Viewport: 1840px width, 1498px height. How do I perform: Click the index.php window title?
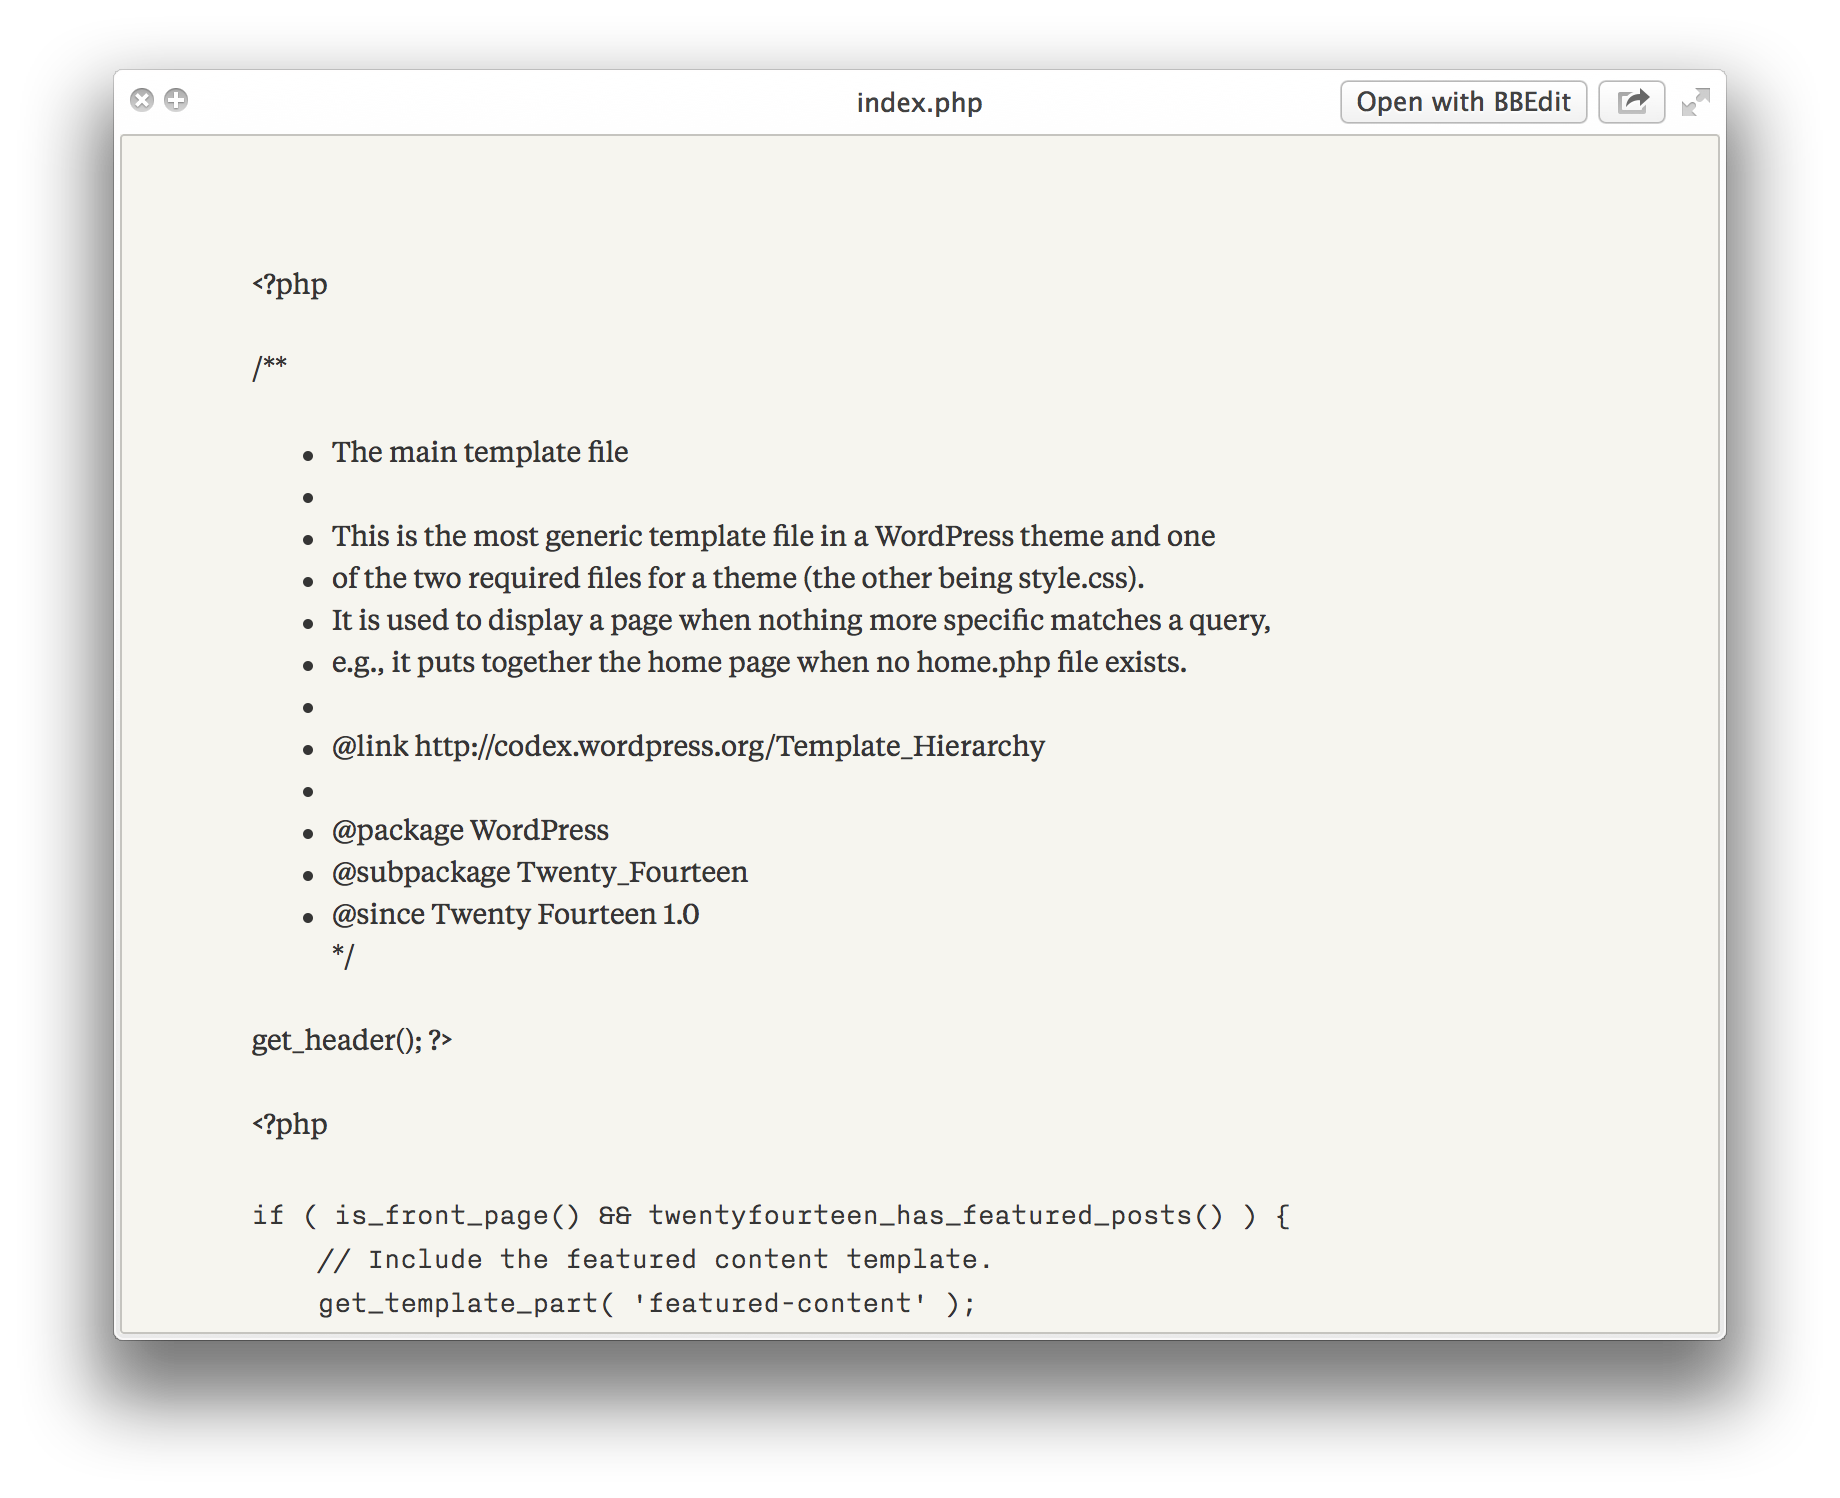919,102
